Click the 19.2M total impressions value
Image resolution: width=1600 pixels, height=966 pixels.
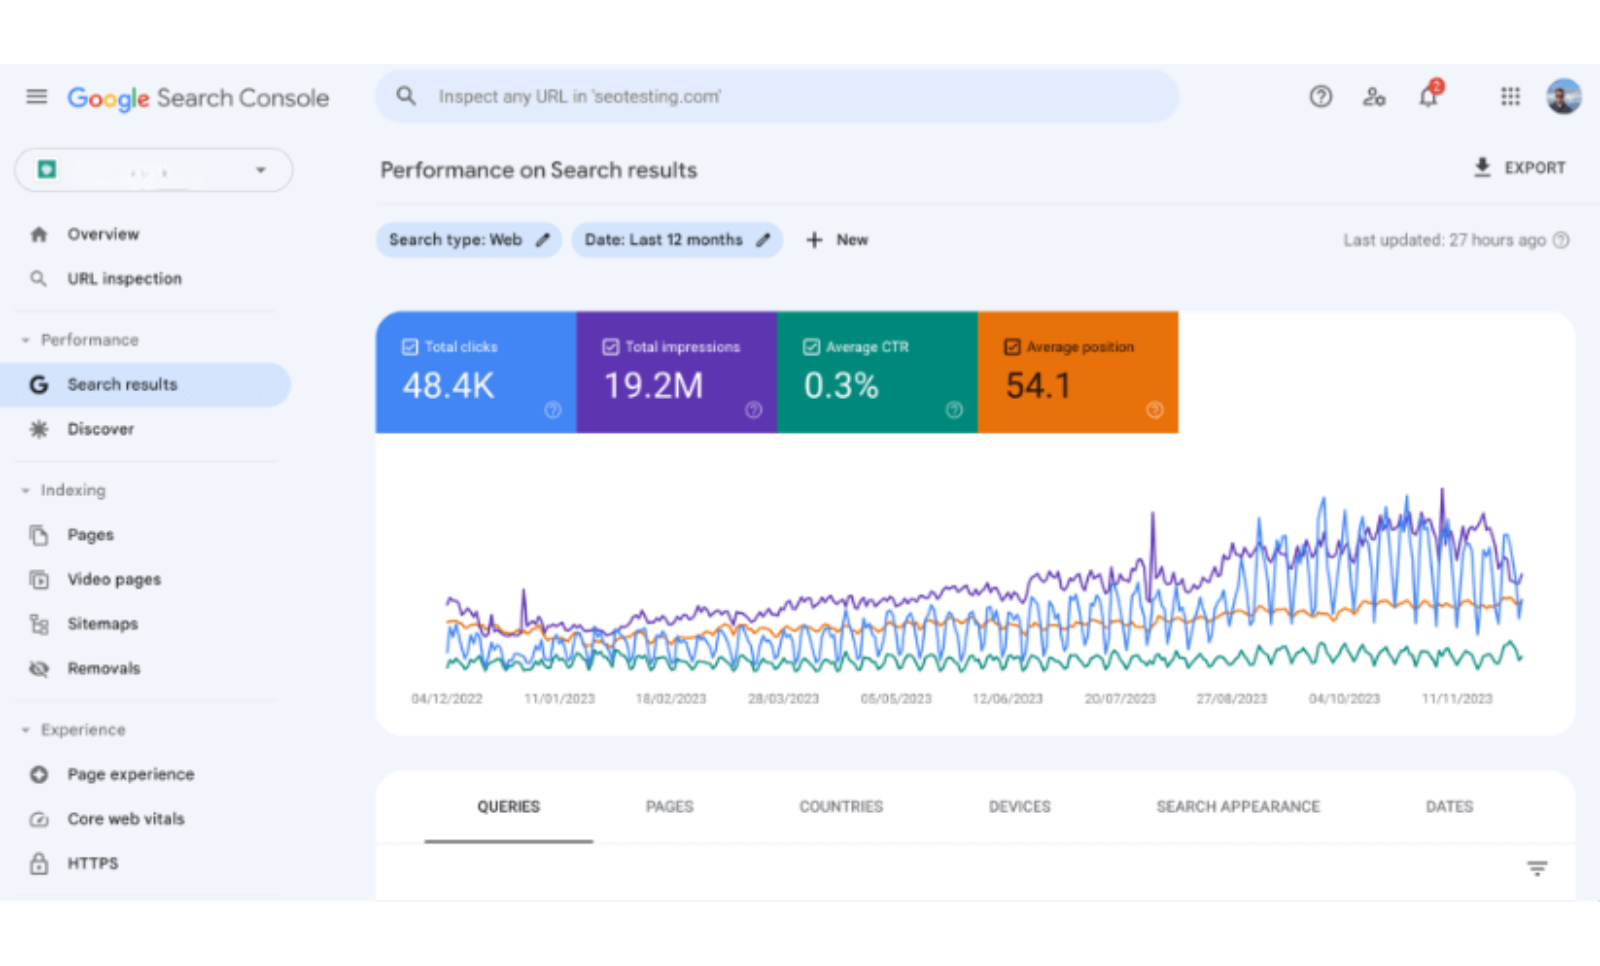coord(654,386)
